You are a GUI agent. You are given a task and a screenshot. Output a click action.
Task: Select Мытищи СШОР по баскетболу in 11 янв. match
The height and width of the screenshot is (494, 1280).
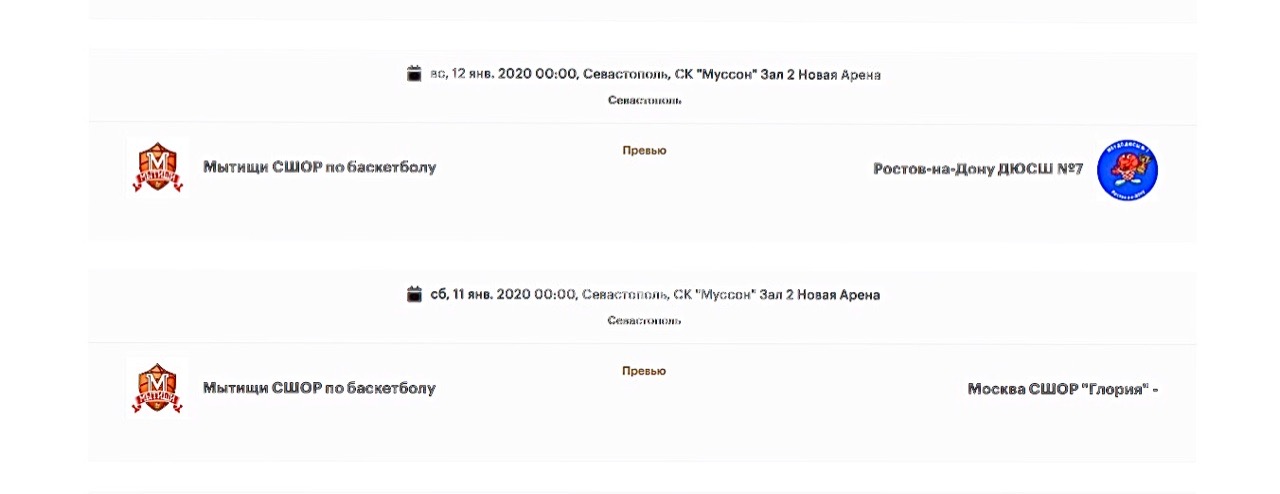point(320,388)
